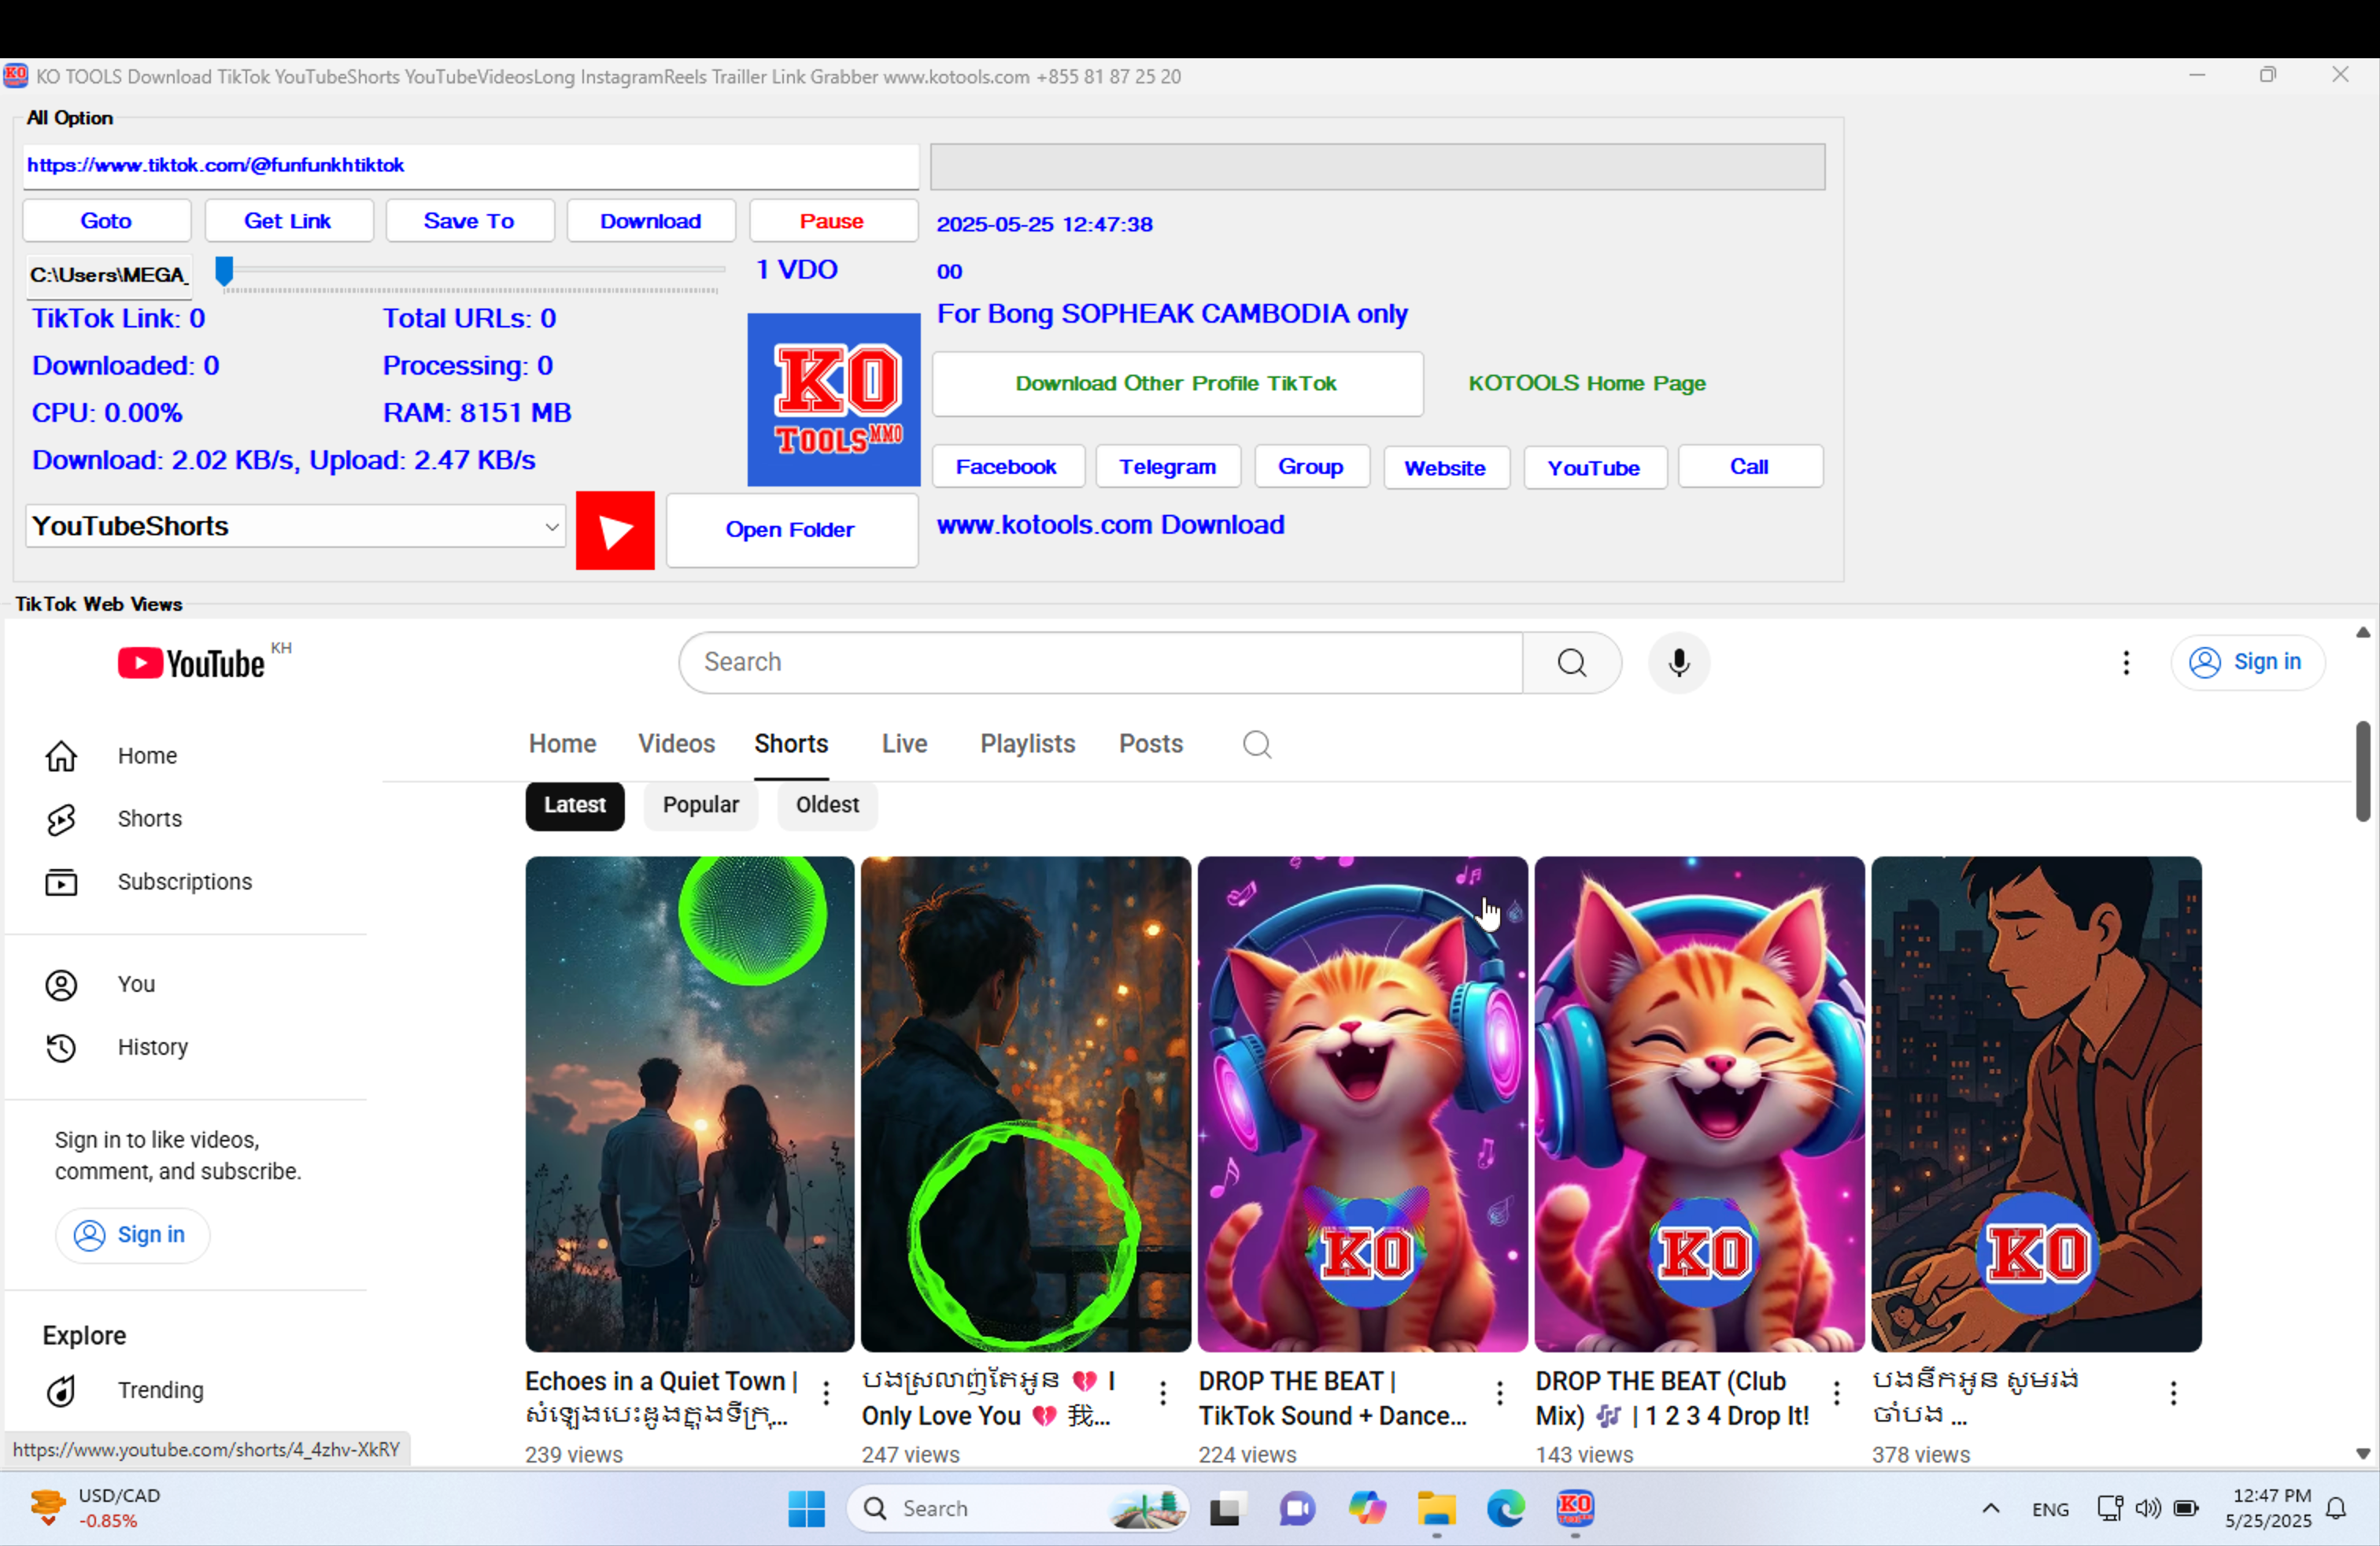Click the Goto button
Screen dimensions: 2380x1546
pos(107,221)
